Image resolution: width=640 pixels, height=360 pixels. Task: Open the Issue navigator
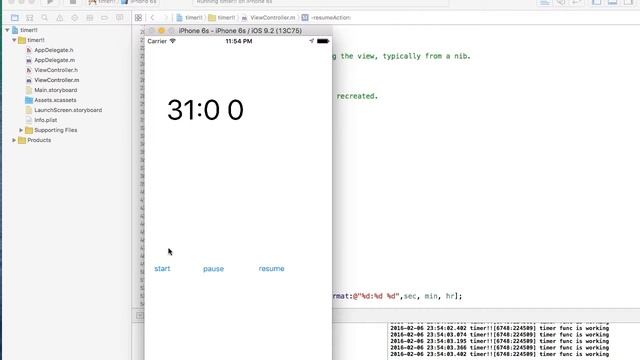point(60,18)
